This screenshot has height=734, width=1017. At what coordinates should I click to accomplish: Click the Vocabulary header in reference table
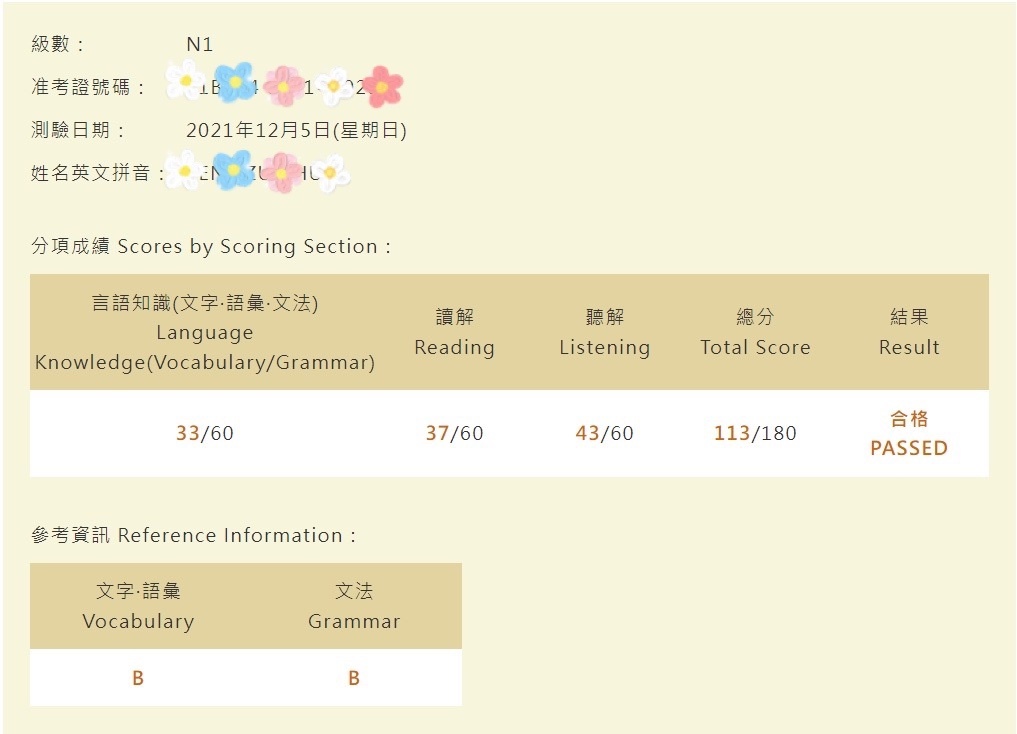coord(138,606)
